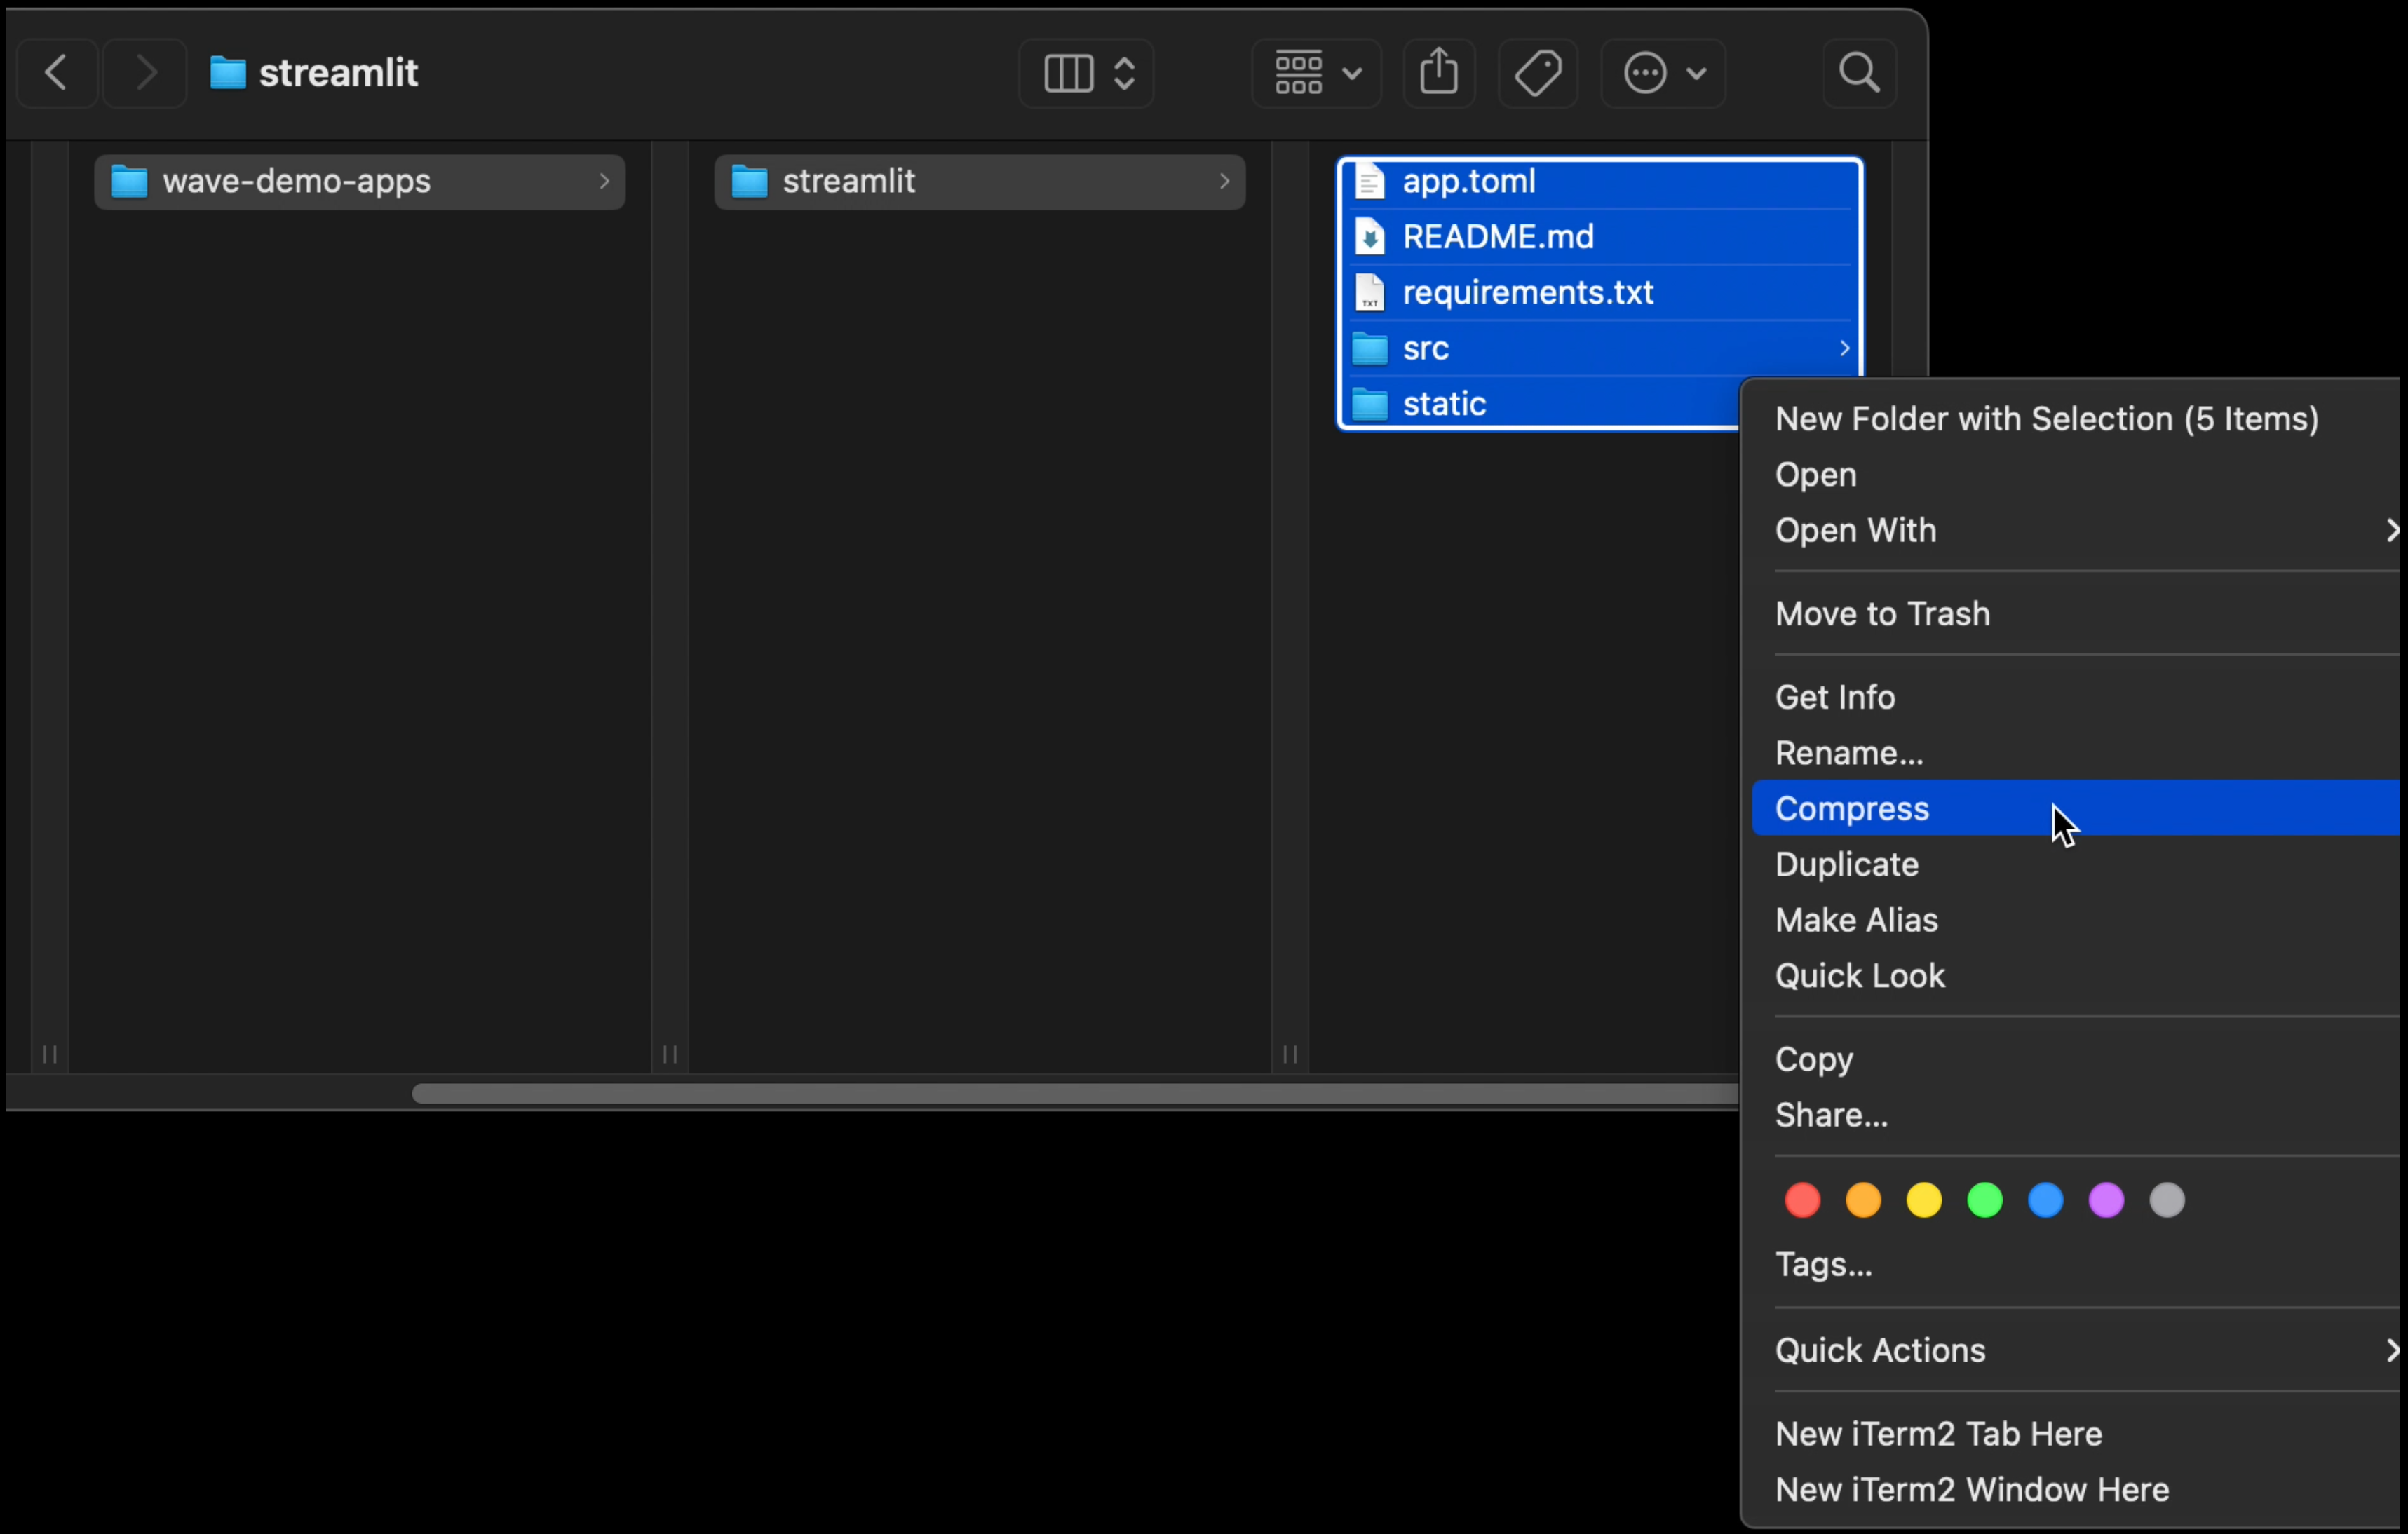
Task: Expand the More actions dropdown arrow
Action: tap(1696, 73)
